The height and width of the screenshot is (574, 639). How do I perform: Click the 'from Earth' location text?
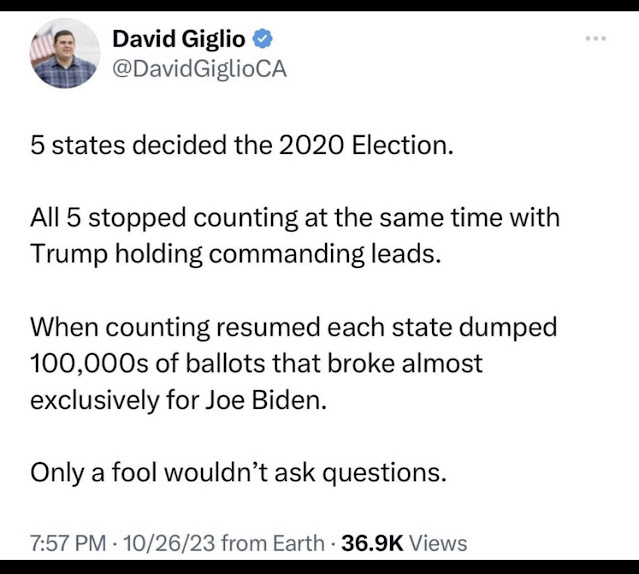pyautogui.click(x=273, y=543)
